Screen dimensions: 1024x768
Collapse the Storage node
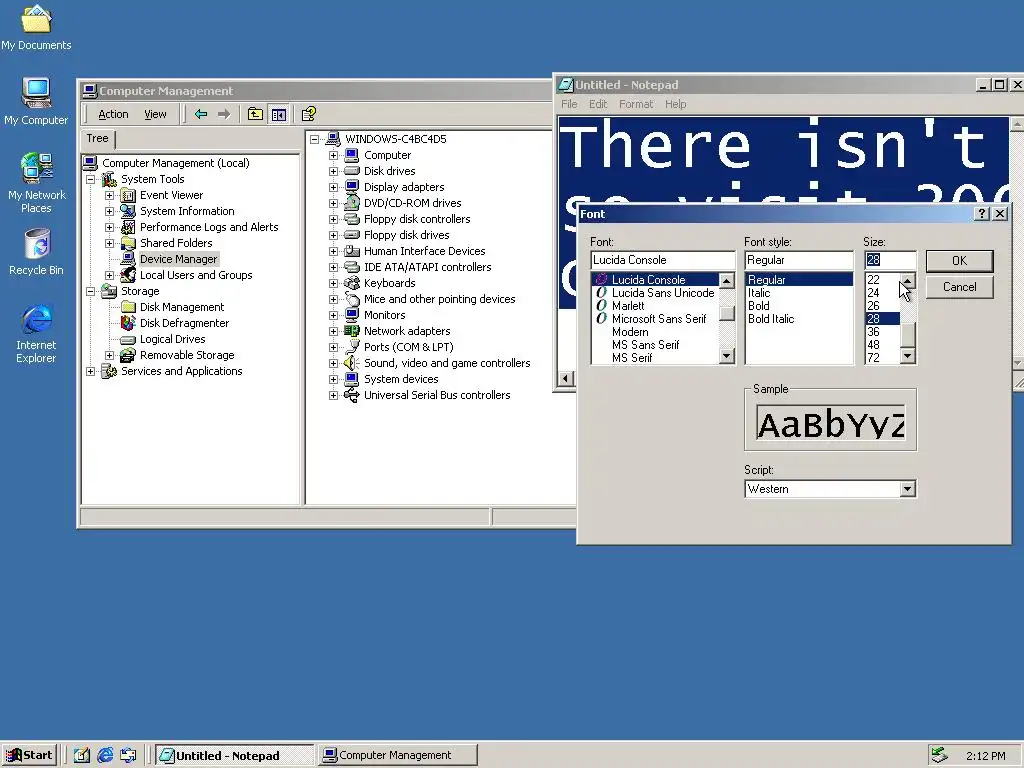91,291
